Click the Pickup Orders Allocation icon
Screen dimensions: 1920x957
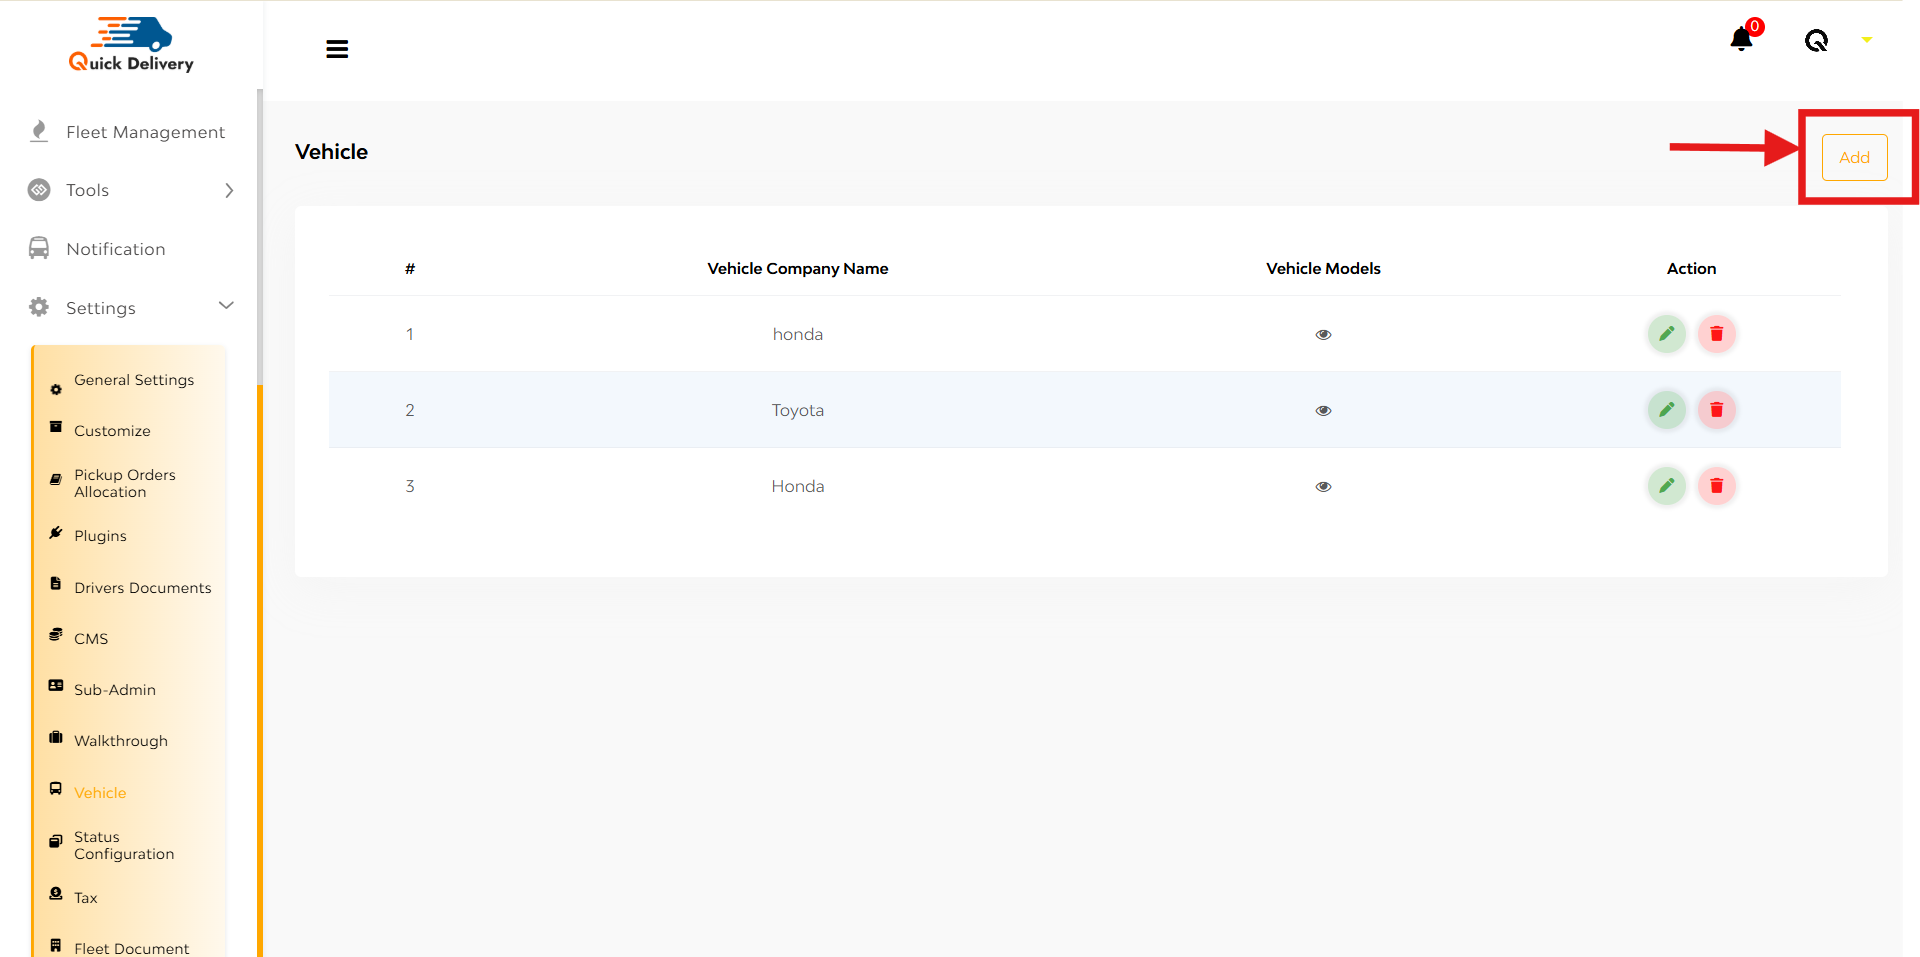coord(56,479)
